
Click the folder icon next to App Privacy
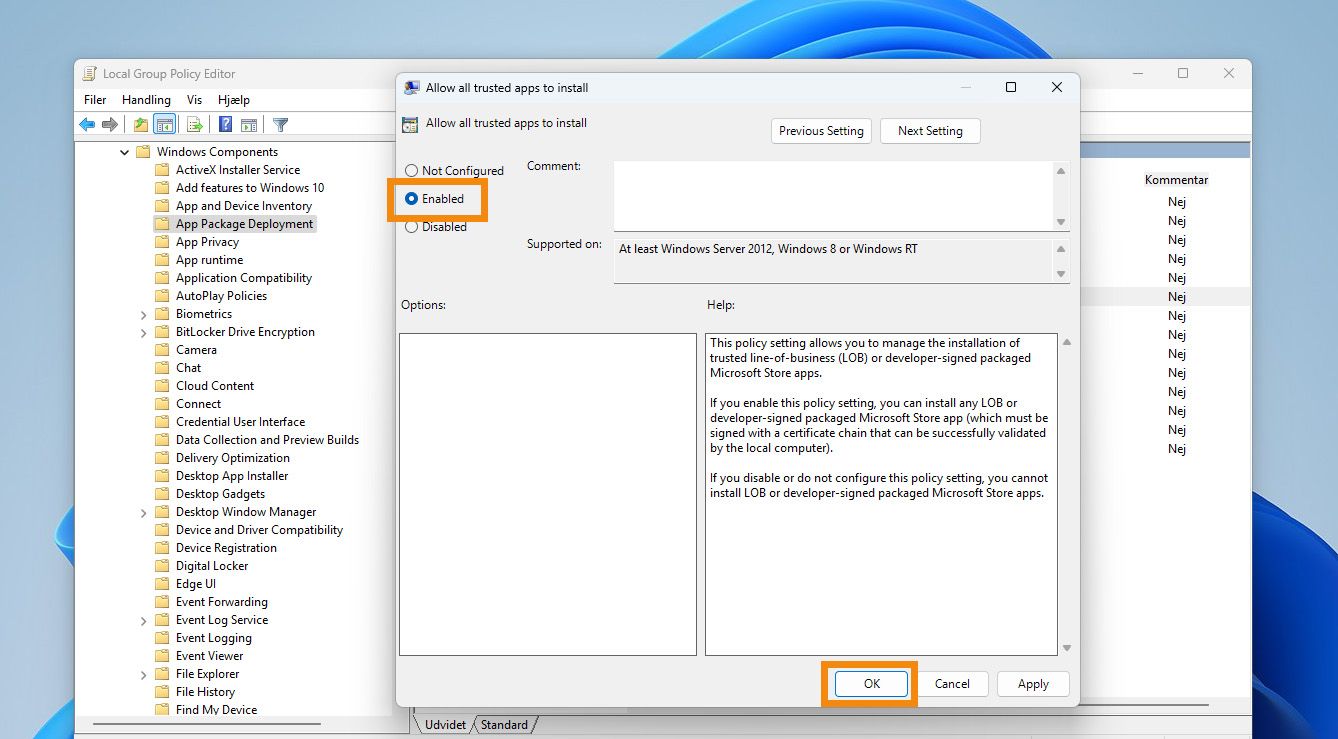point(162,242)
